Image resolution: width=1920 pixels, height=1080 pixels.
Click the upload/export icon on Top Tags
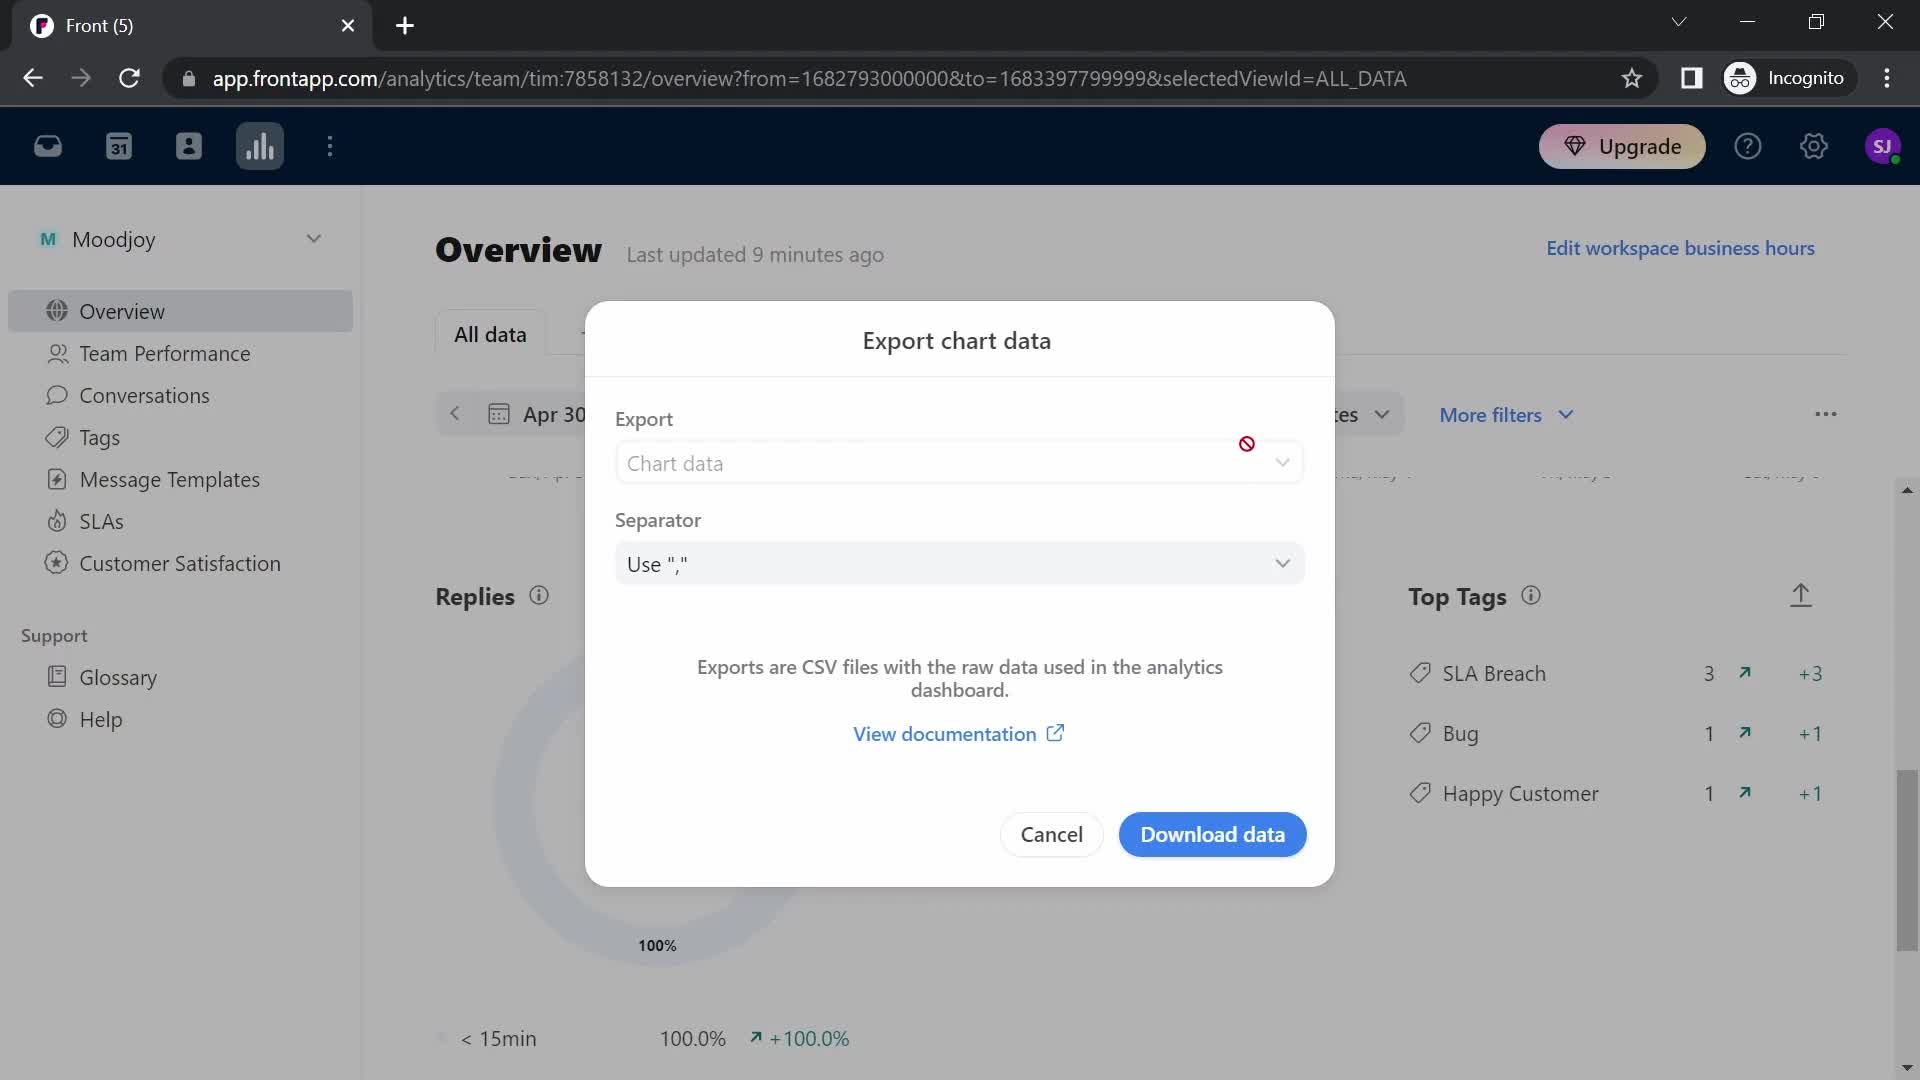(x=1800, y=595)
